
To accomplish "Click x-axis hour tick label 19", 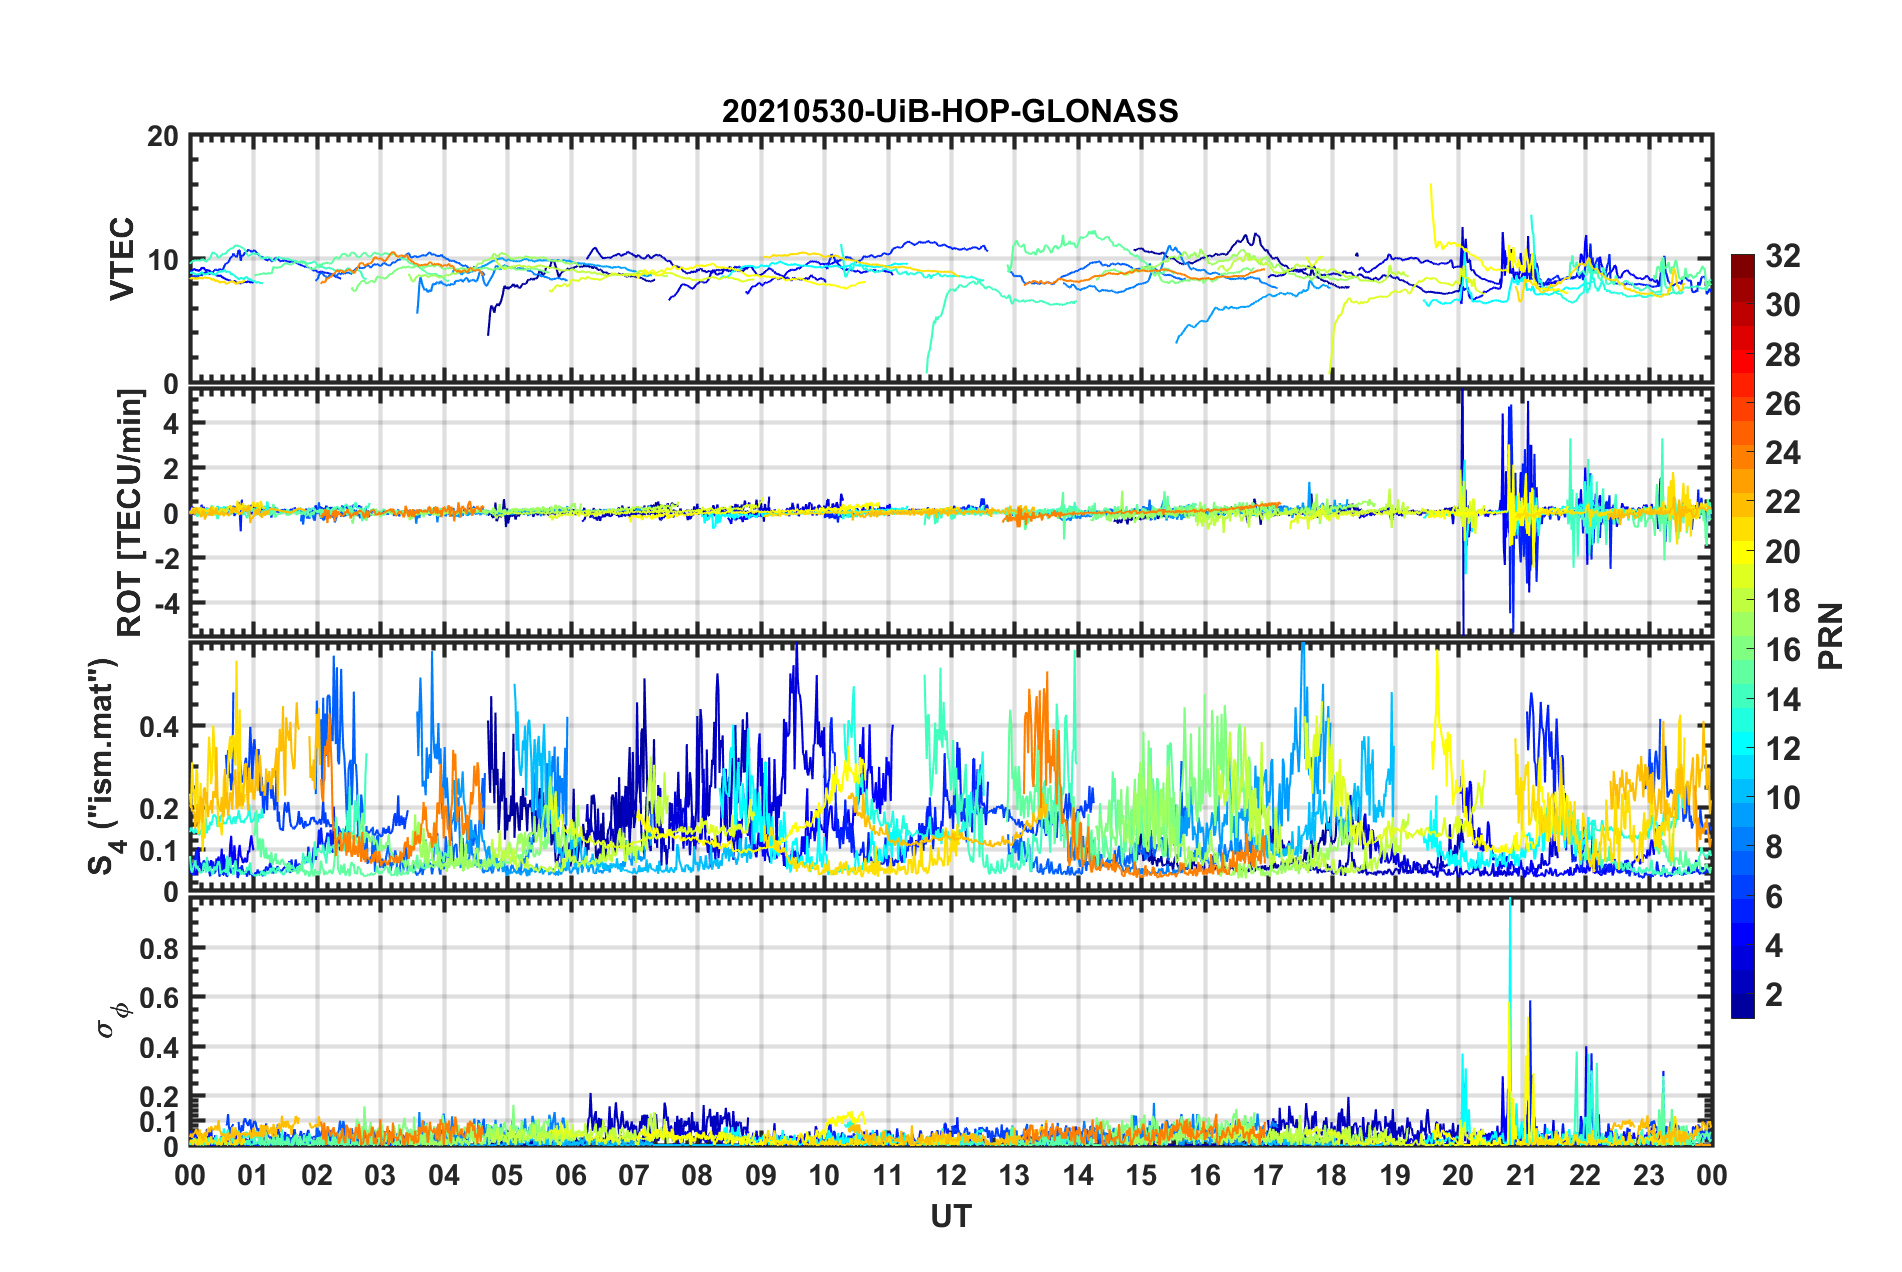I will (1395, 1175).
